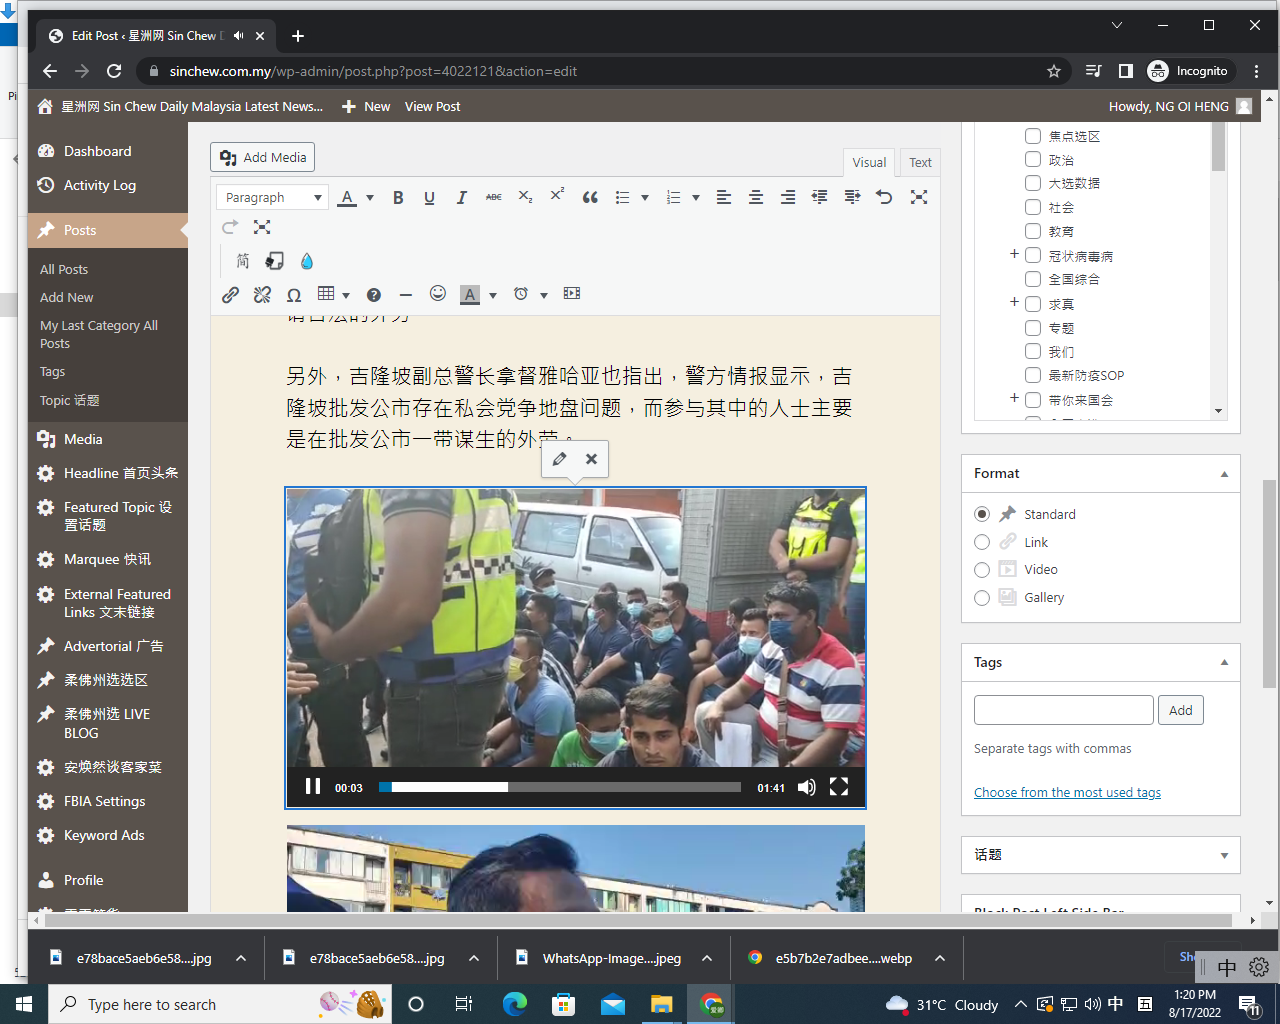Switch to the Text editor tab
Viewport: 1280px width, 1024px height.
tap(920, 163)
